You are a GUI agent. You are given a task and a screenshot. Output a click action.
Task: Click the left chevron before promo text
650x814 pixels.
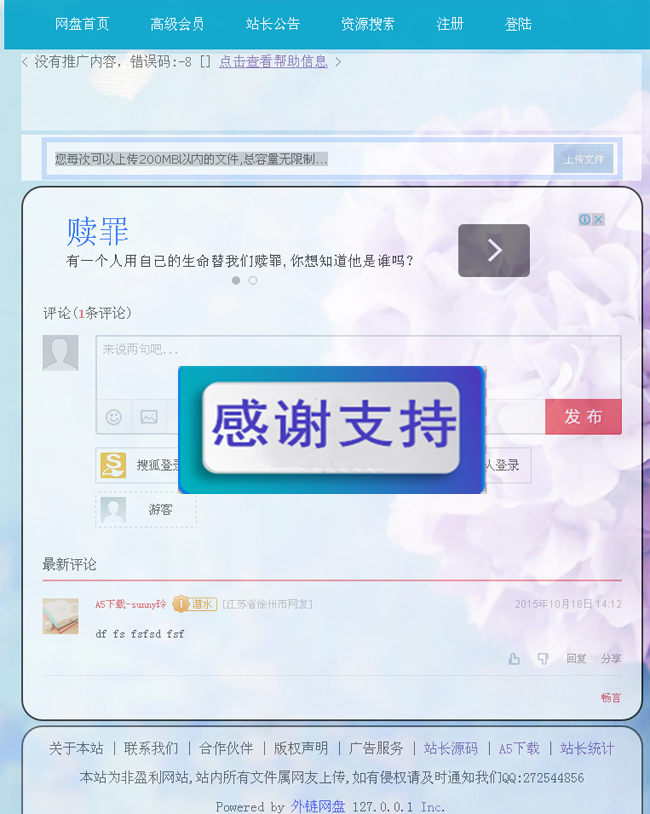coord(25,62)
